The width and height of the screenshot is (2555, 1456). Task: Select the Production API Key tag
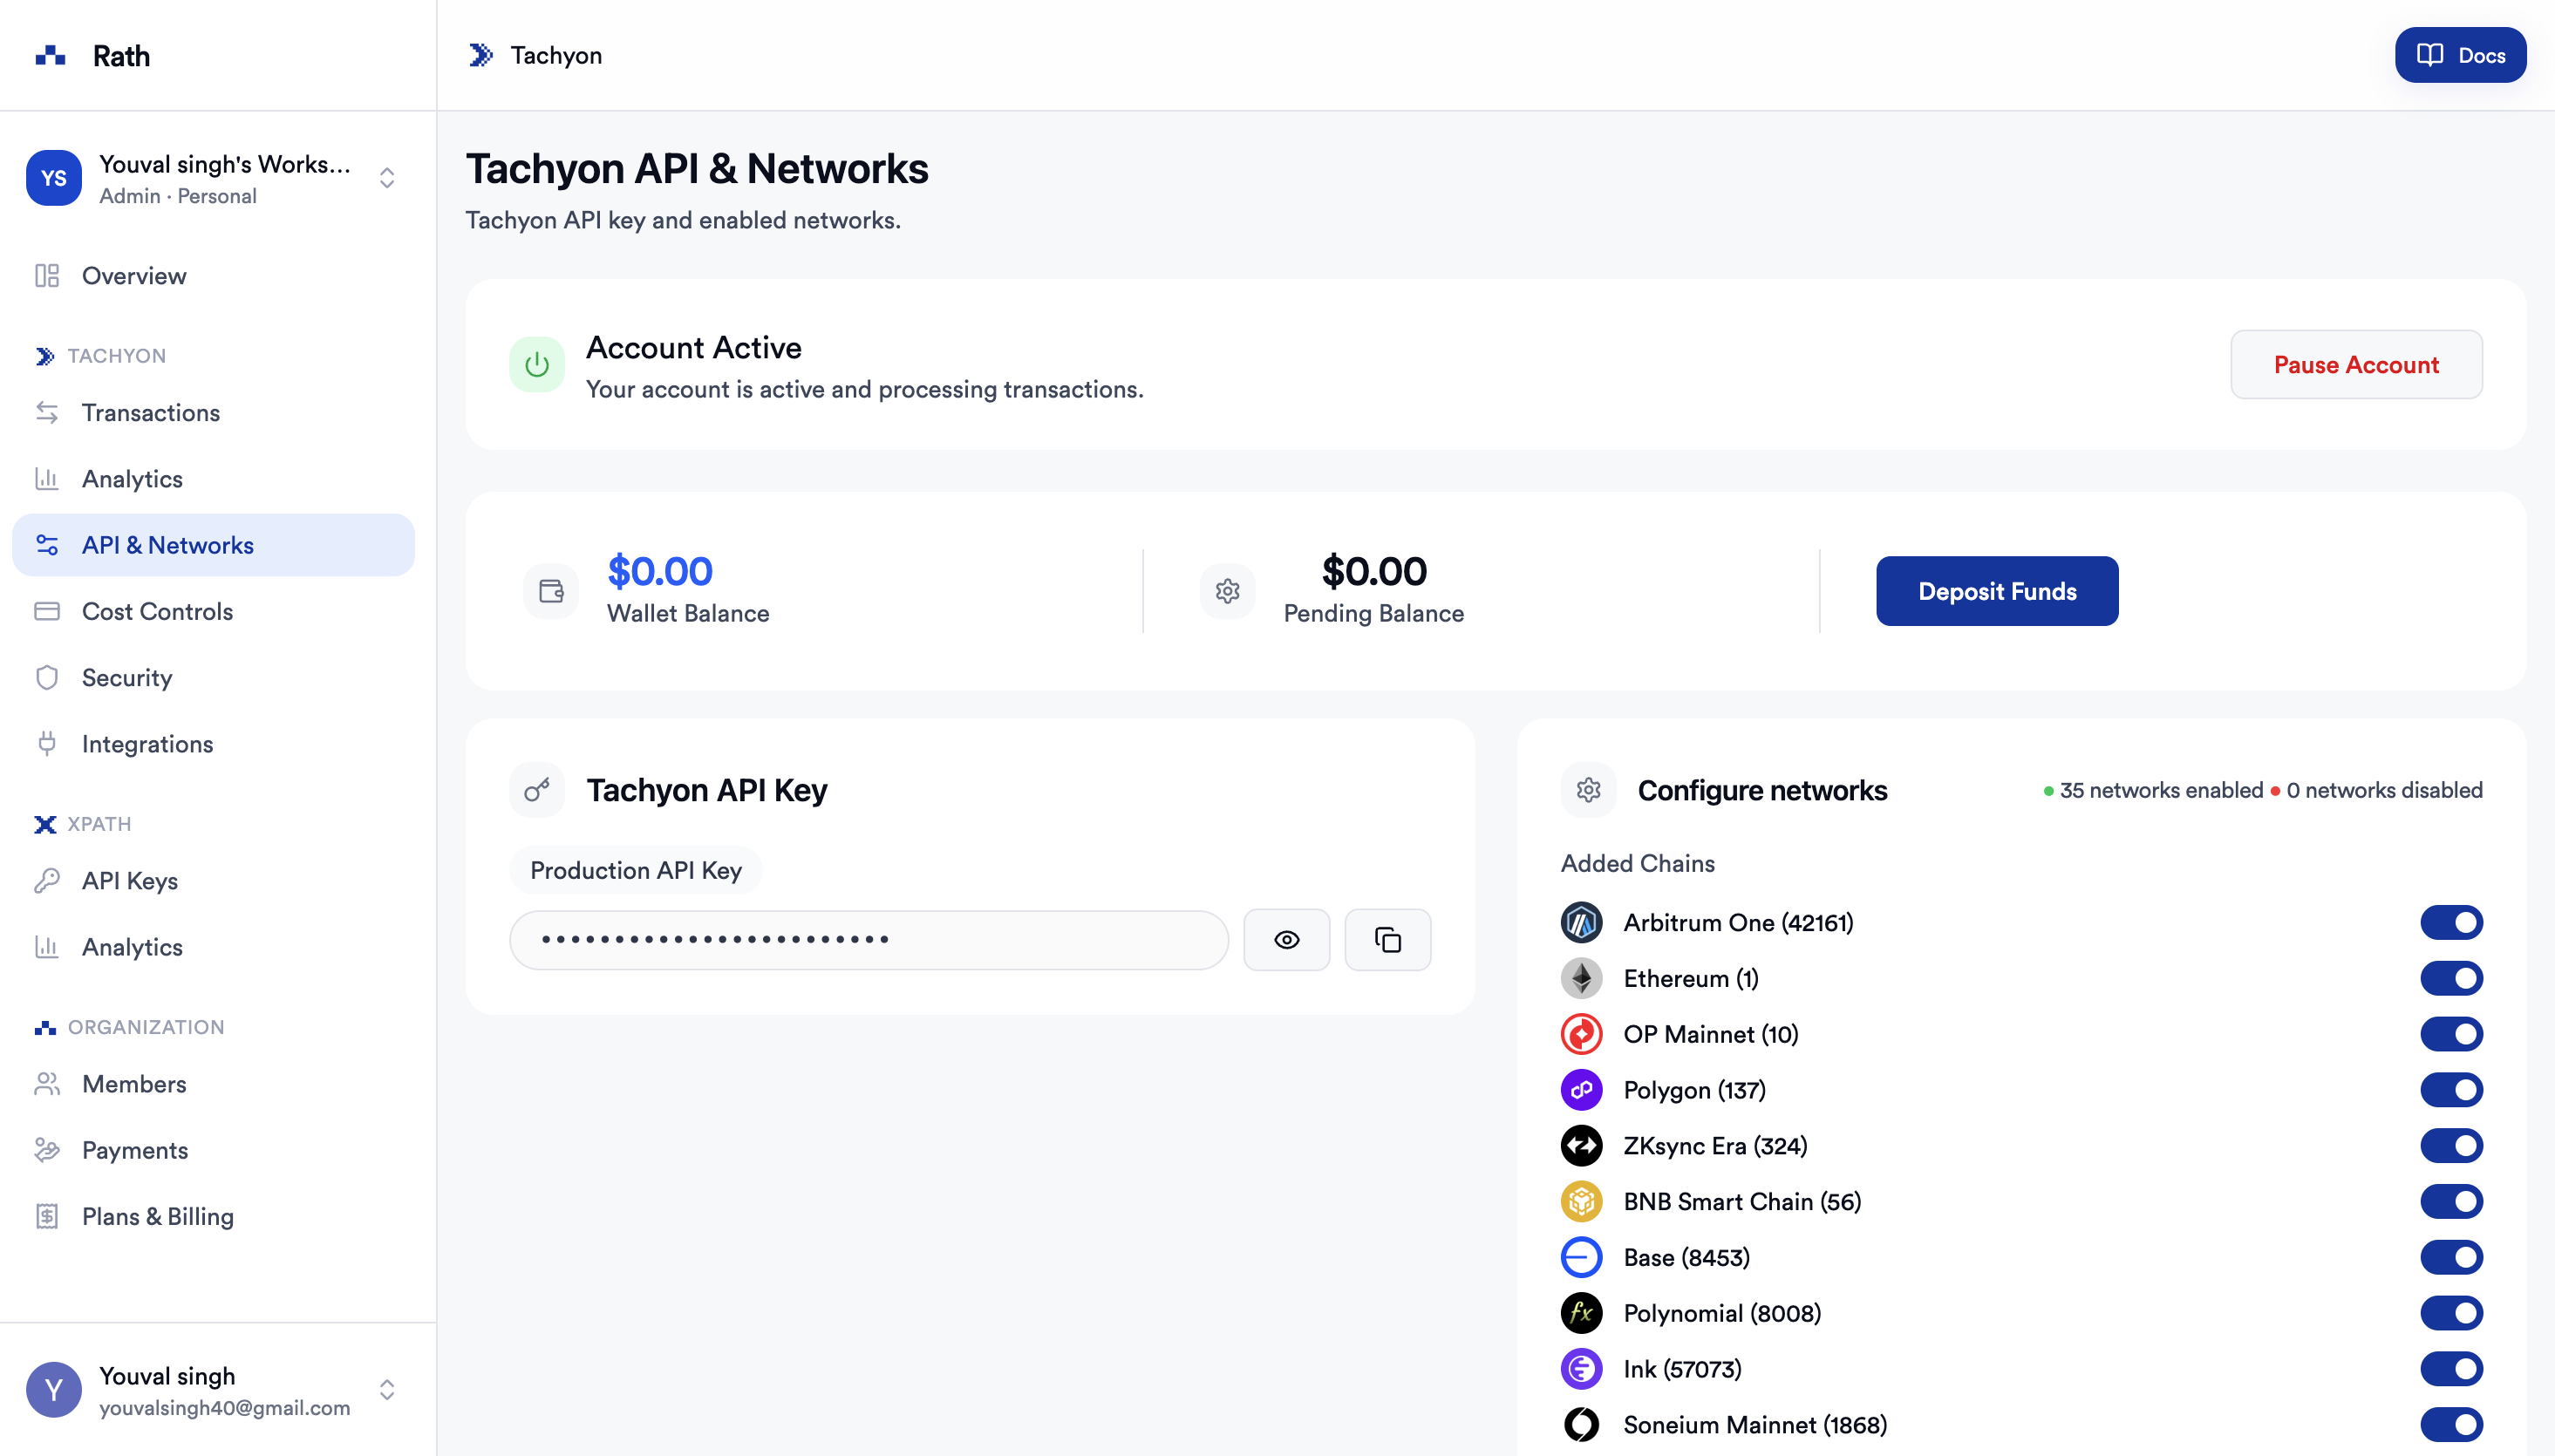pyautogui.click(x=636, y=871)
